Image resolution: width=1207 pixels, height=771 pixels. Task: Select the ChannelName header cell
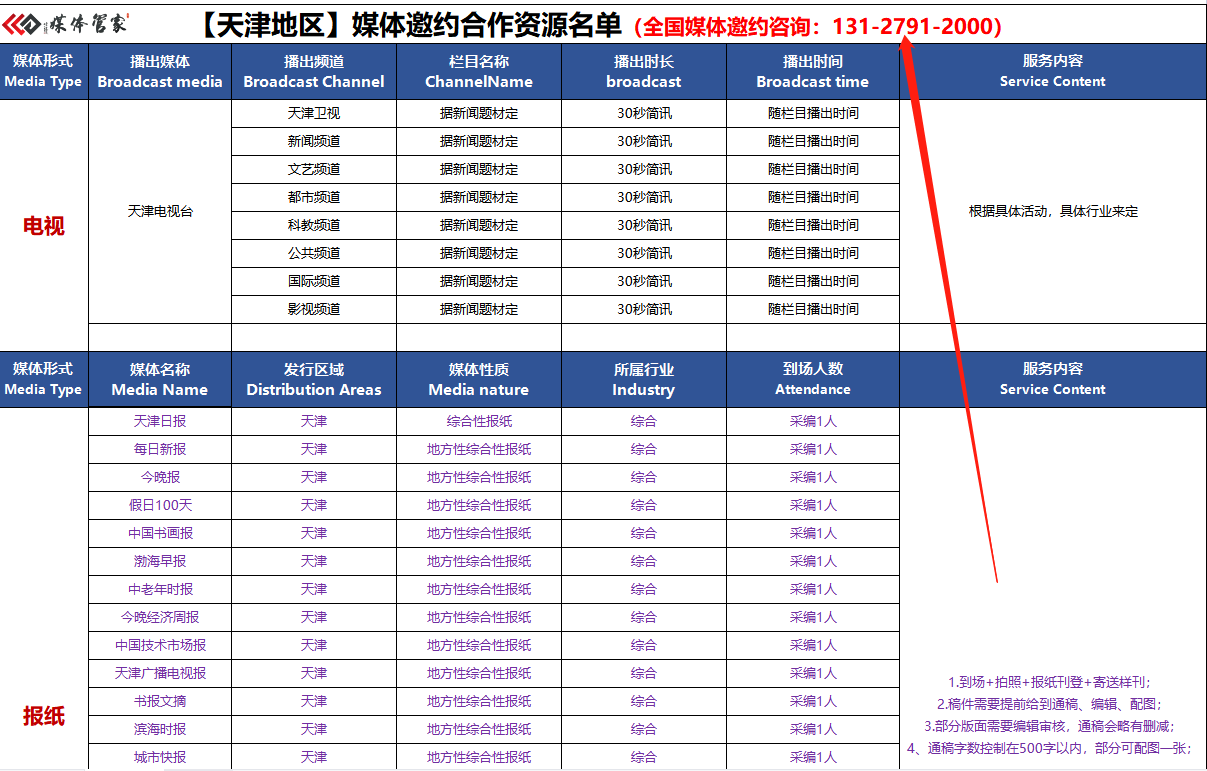pyautogui.click(x=479, y=72)
